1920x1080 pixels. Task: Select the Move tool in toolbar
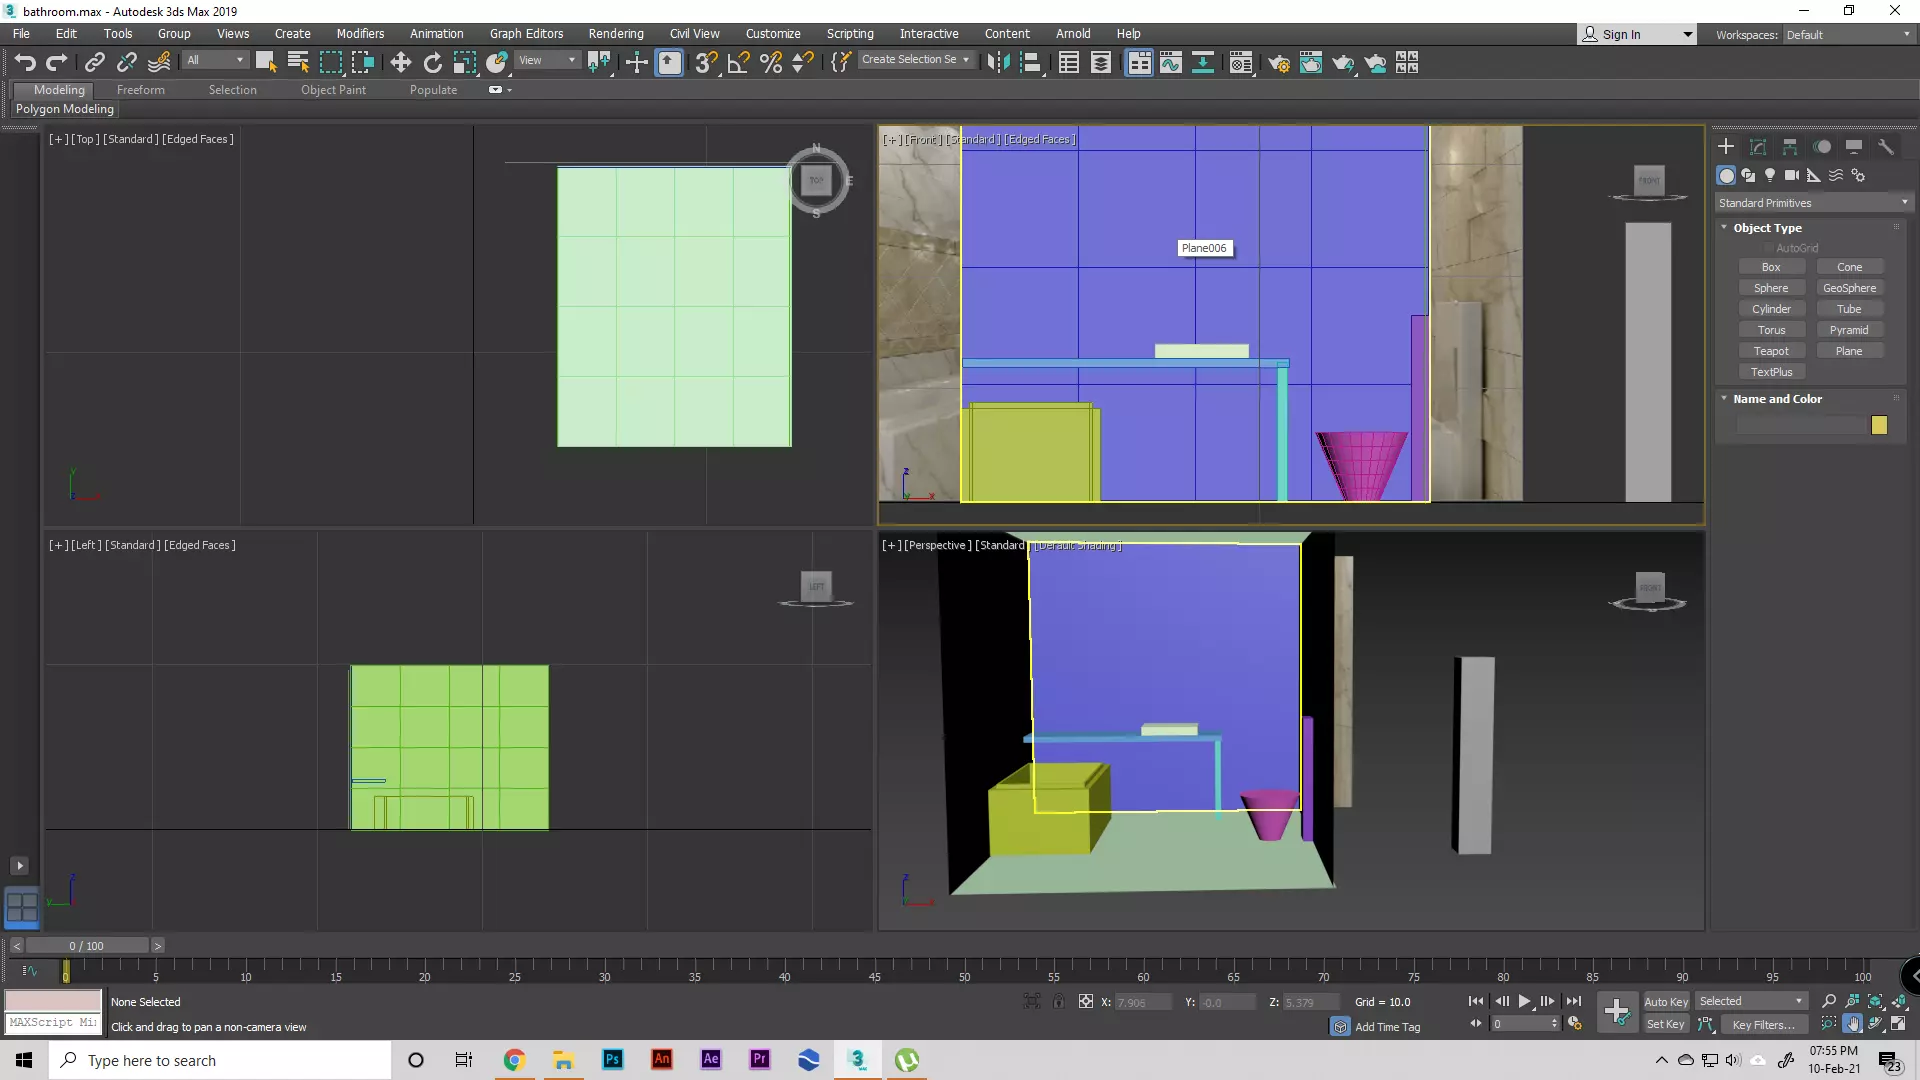[400, 63]
